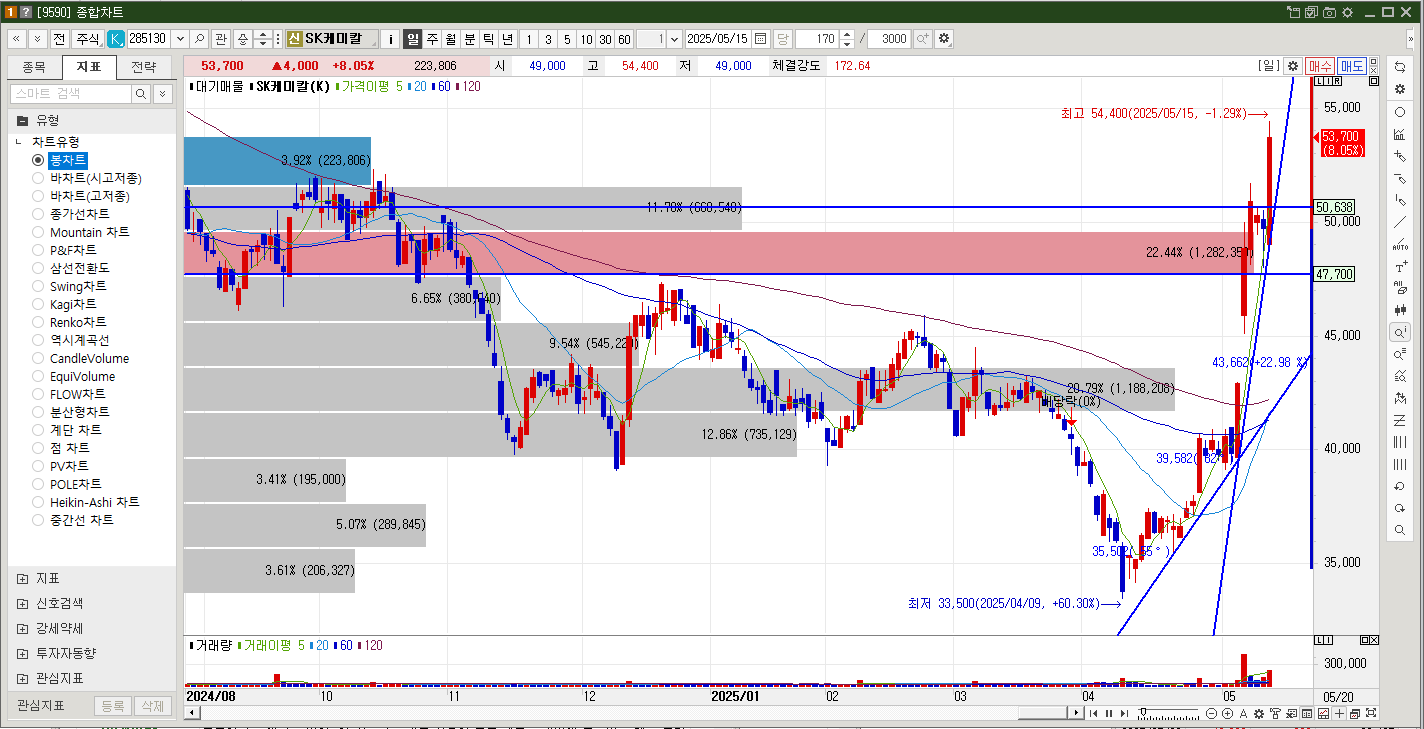Click the zoom-in plus icon in bottom bar

click(1227, 713)
